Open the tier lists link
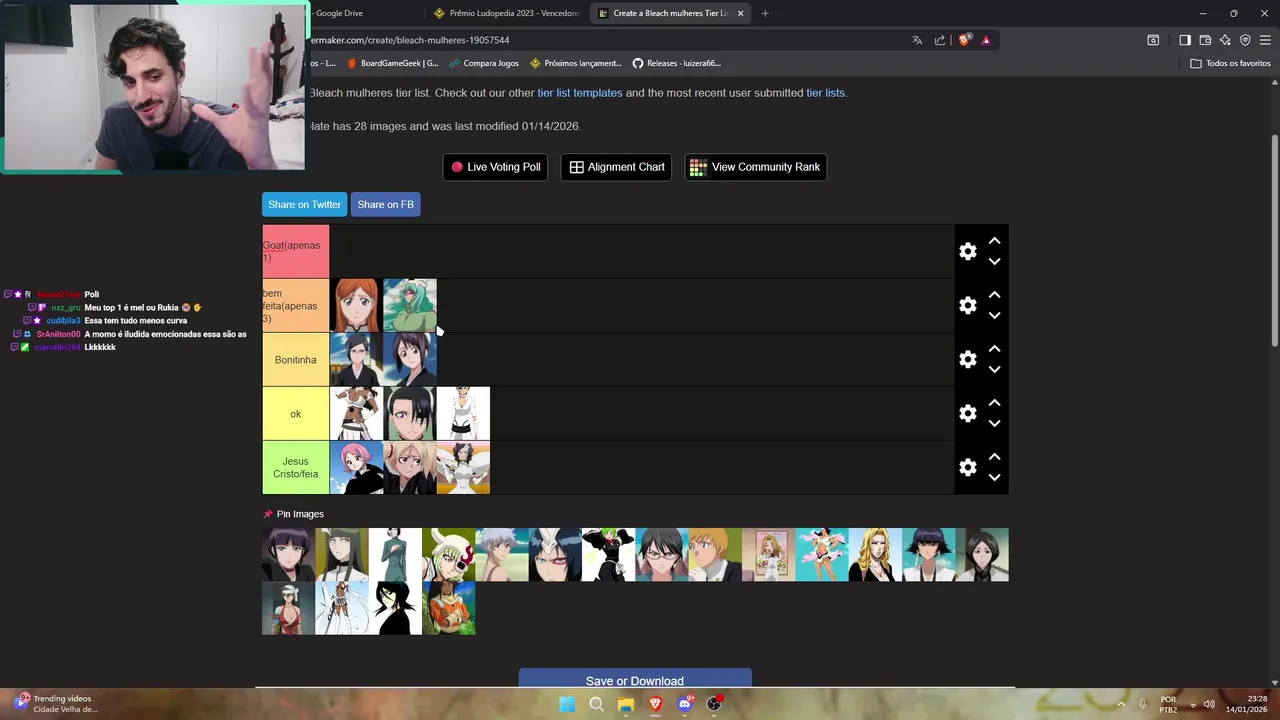Viewport: 1280px width, 720px height. (x=825, y=93)
